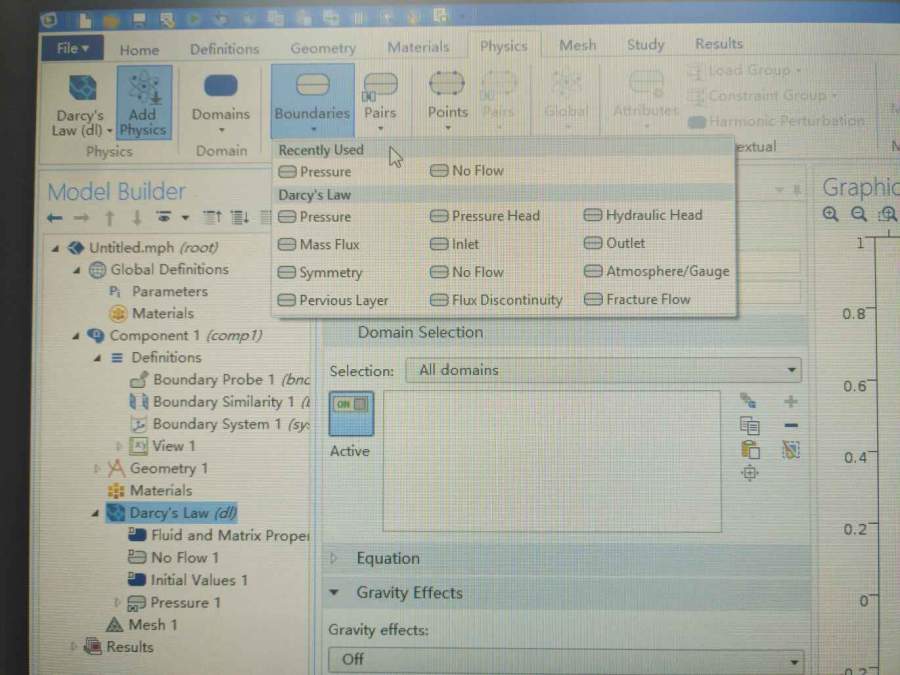Viewport: 900px width, 675px height.
Task: Choose Mass Flux boundary condition
Action: click(x=319, y=245)
